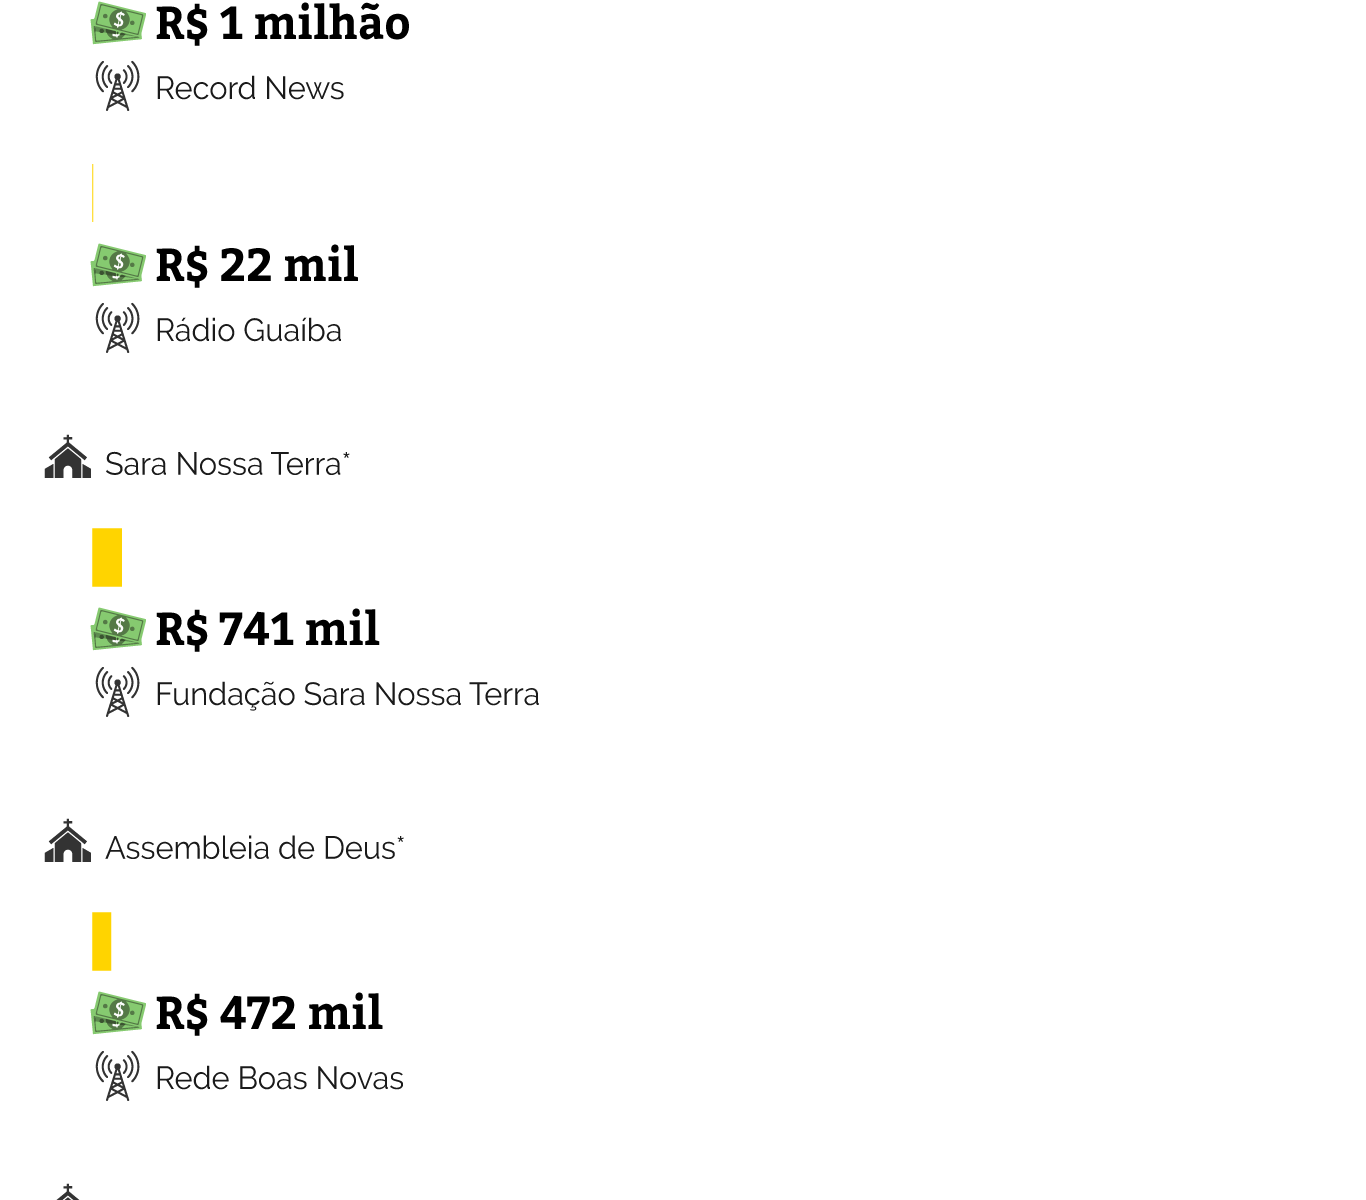The height and width of the screenshot is (1200, 1366).
Task: Click the Rádio Guaíba label
Action: pyautogui.click(x=249, y=331)
